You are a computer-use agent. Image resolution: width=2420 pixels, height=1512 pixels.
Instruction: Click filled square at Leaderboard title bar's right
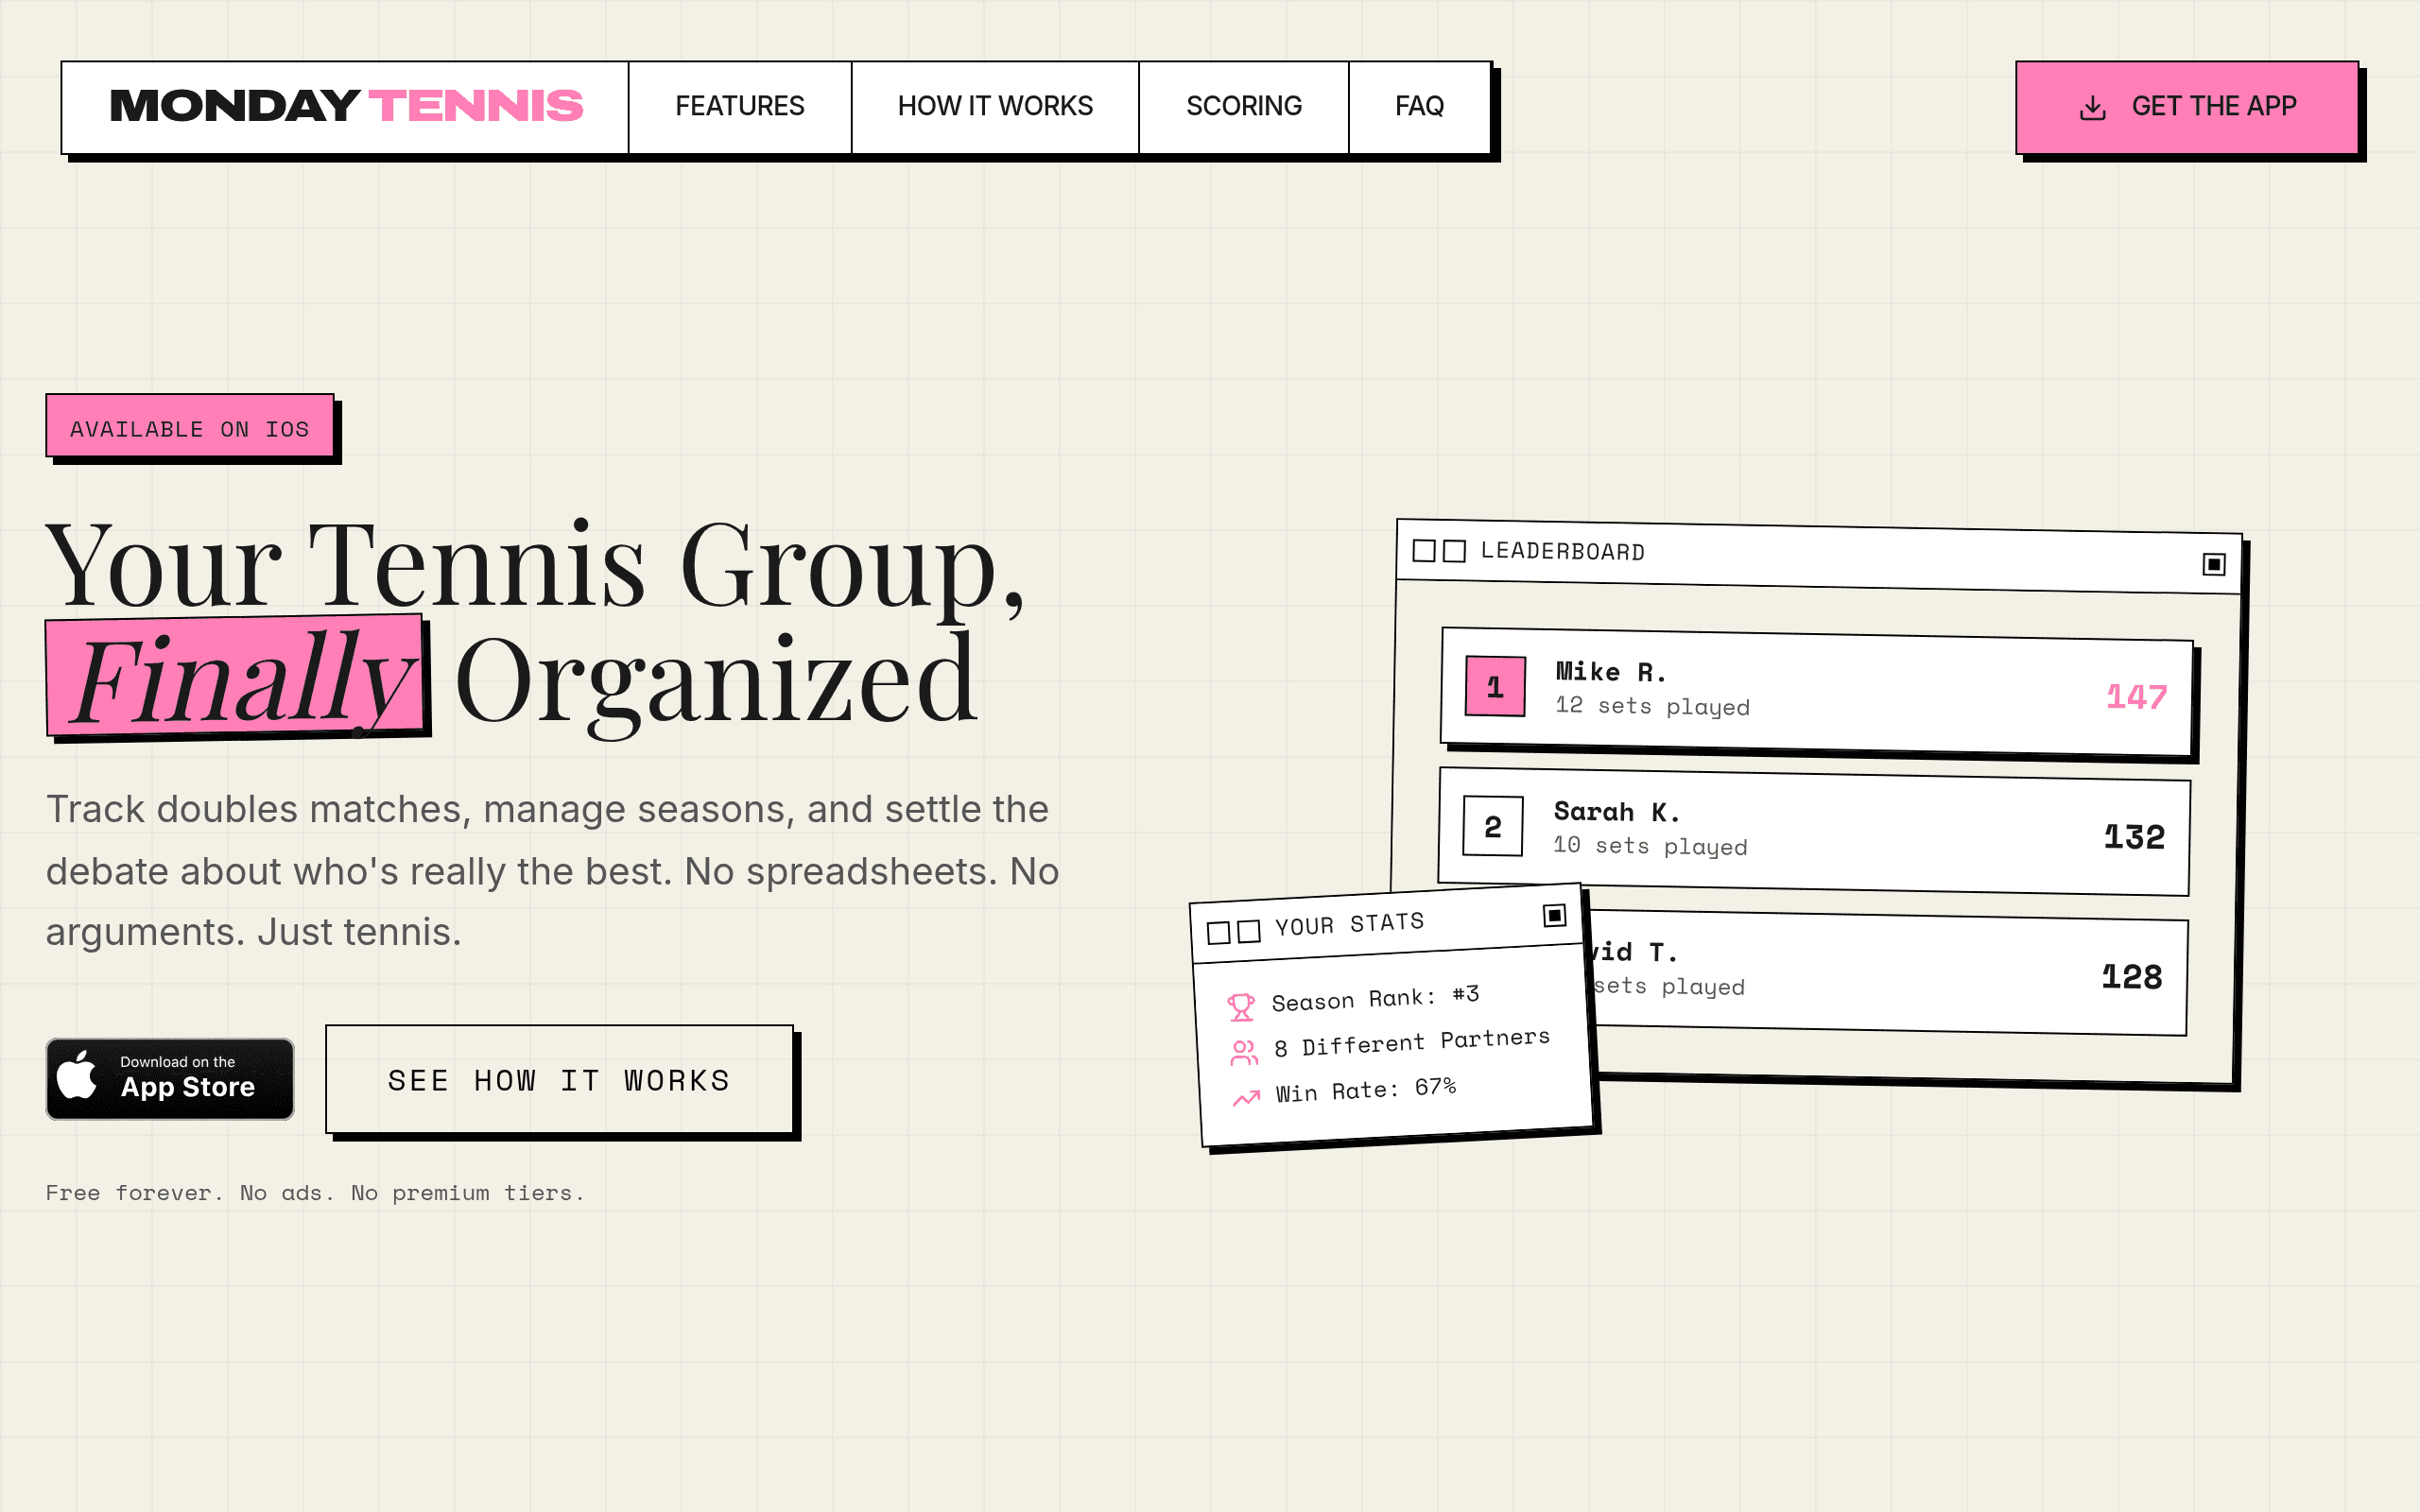click(2214, 564)
